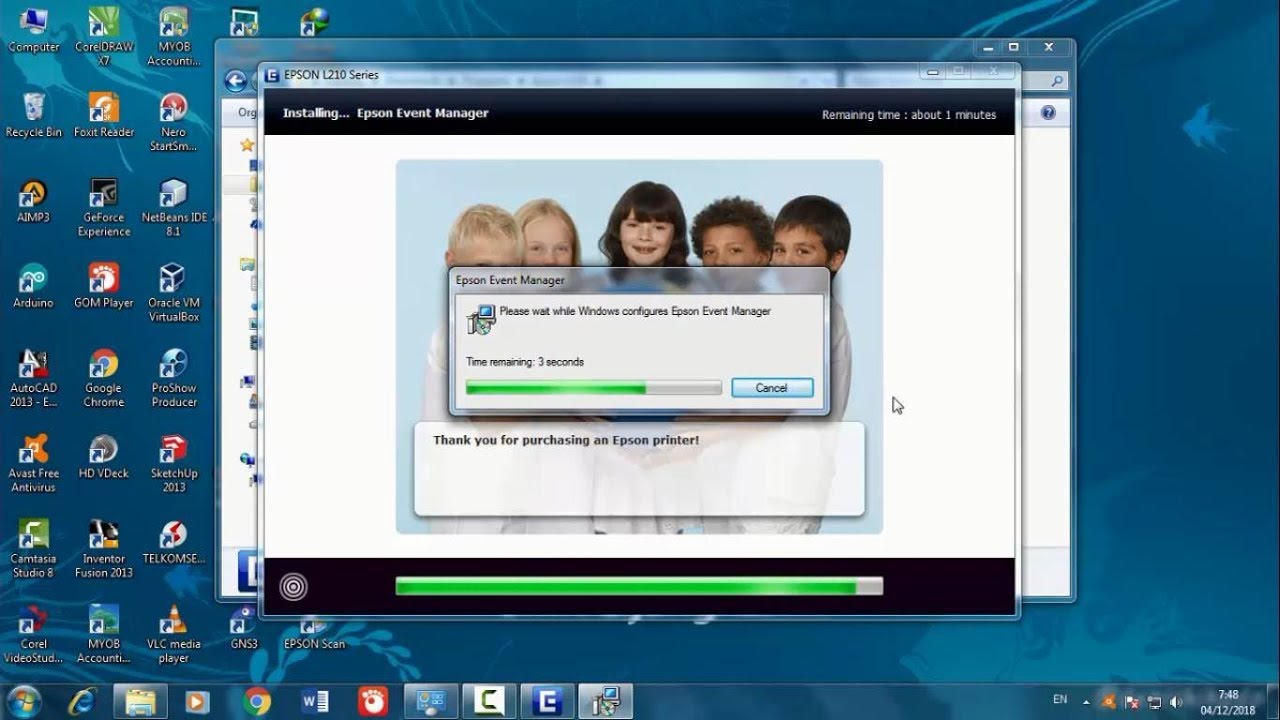
Task: Open SketchUp 2013 shortcut
Action: pos(174,463)
